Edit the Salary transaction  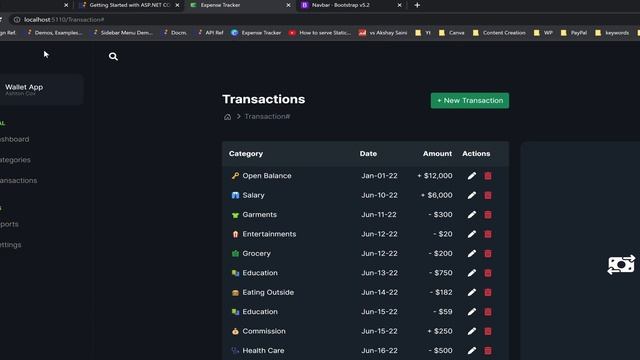tap(471, 195)
